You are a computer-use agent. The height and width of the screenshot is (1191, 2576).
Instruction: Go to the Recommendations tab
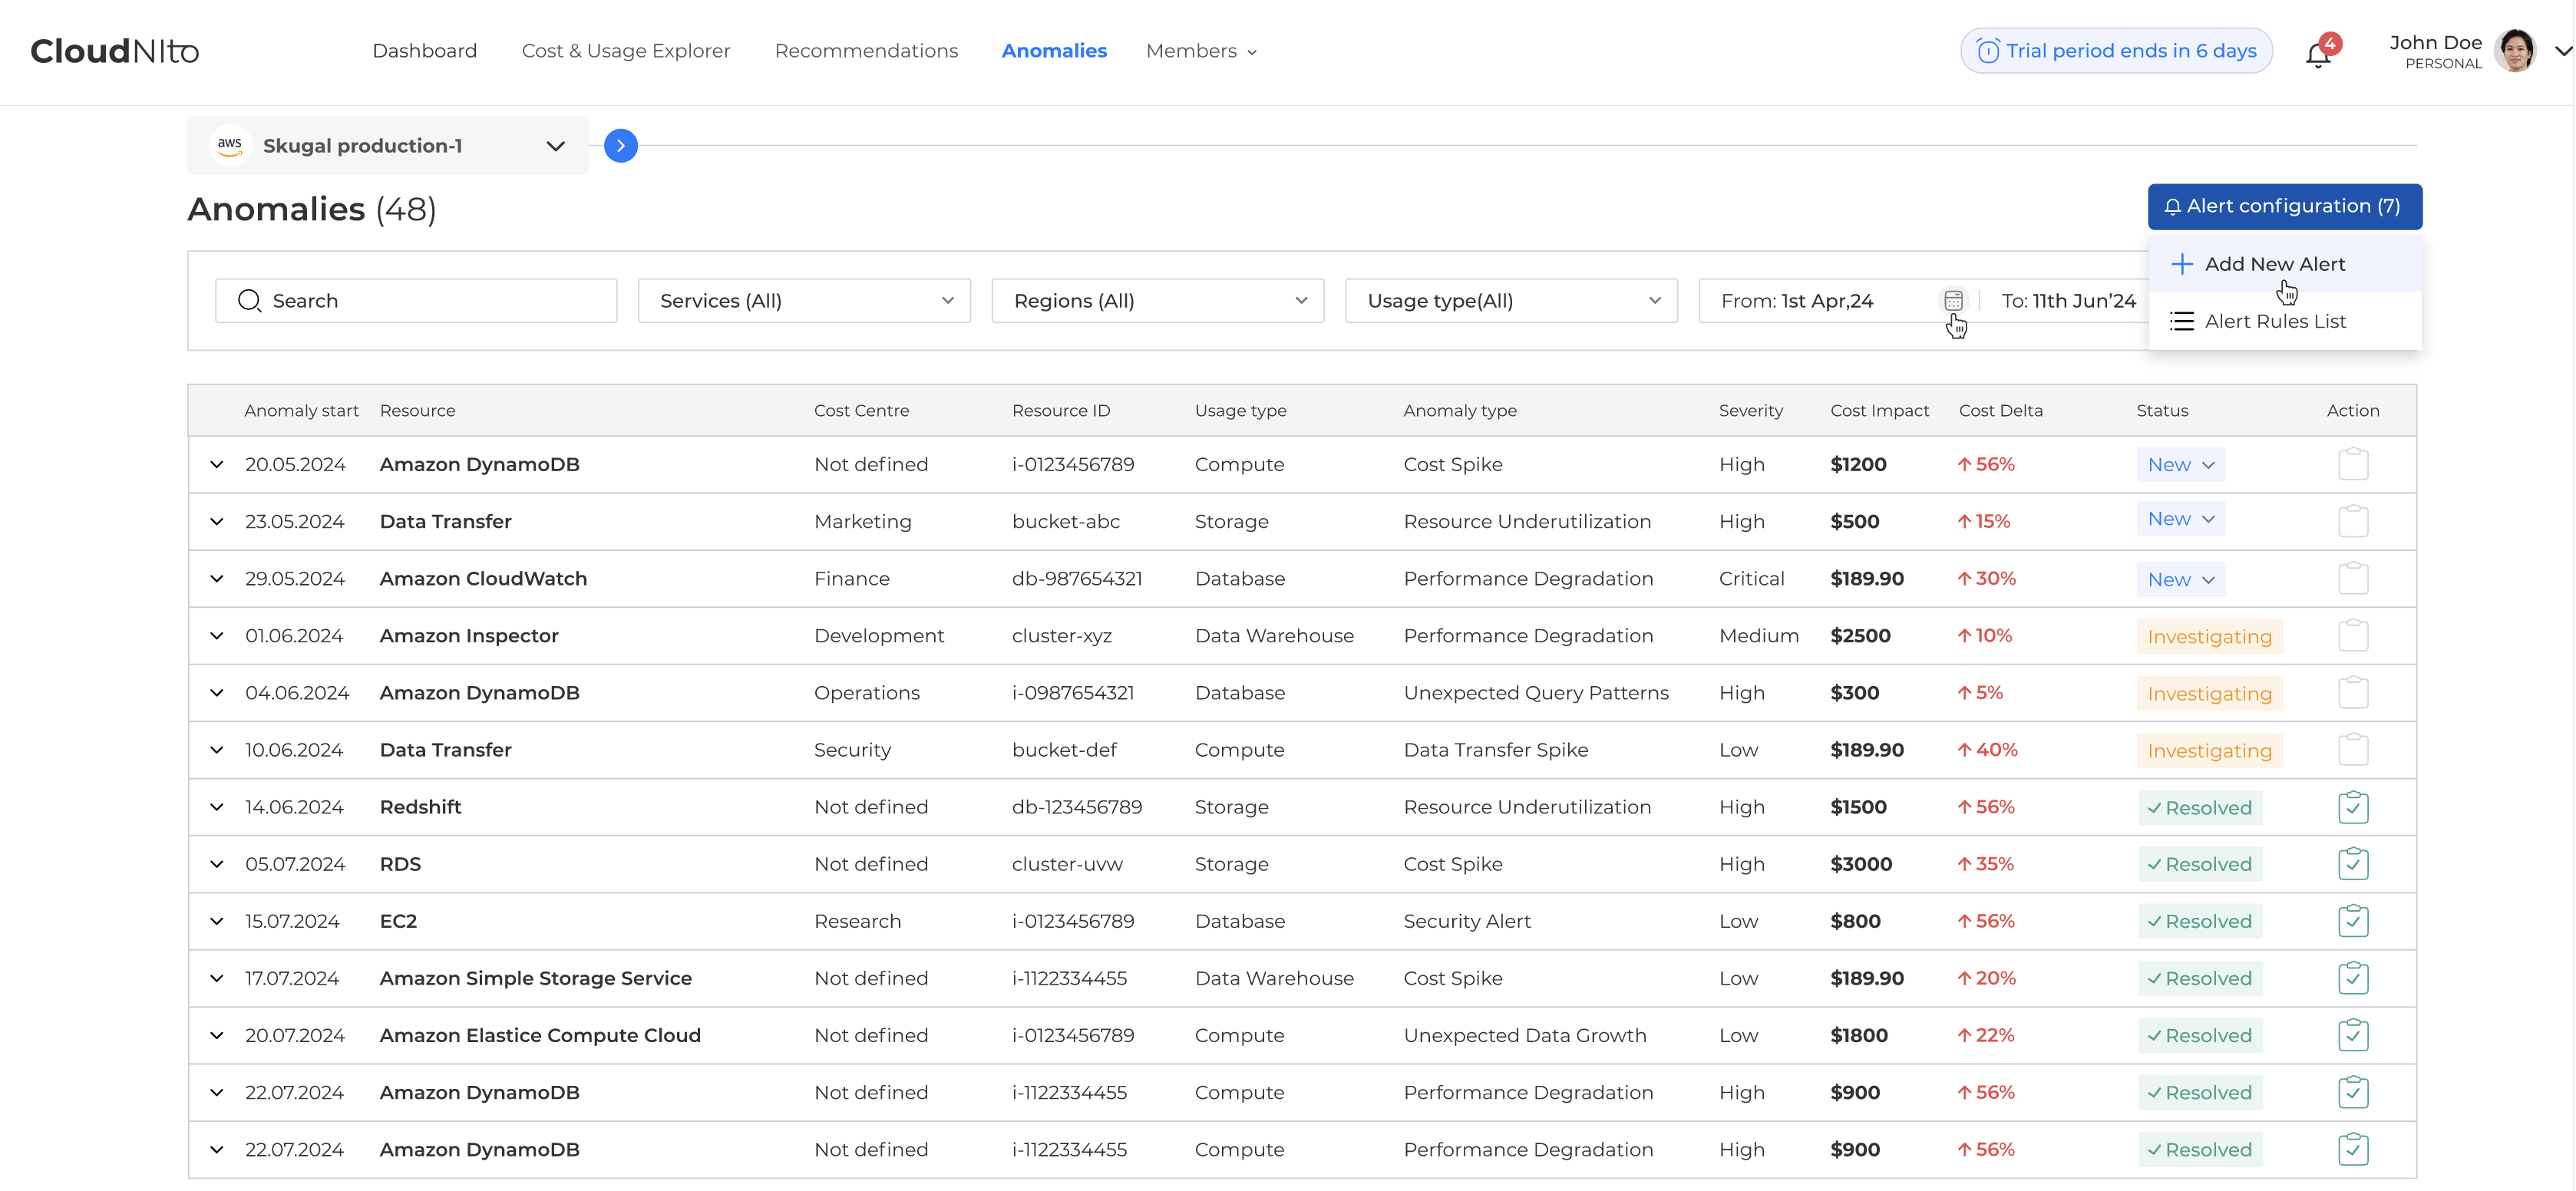coord(866,51)
